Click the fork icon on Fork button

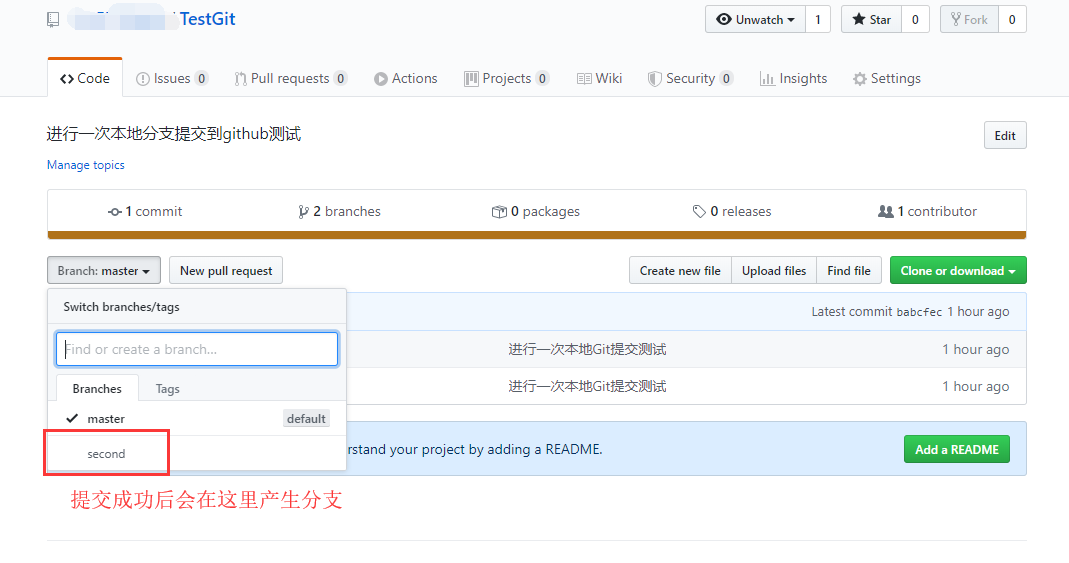click(x=956, y=19)
